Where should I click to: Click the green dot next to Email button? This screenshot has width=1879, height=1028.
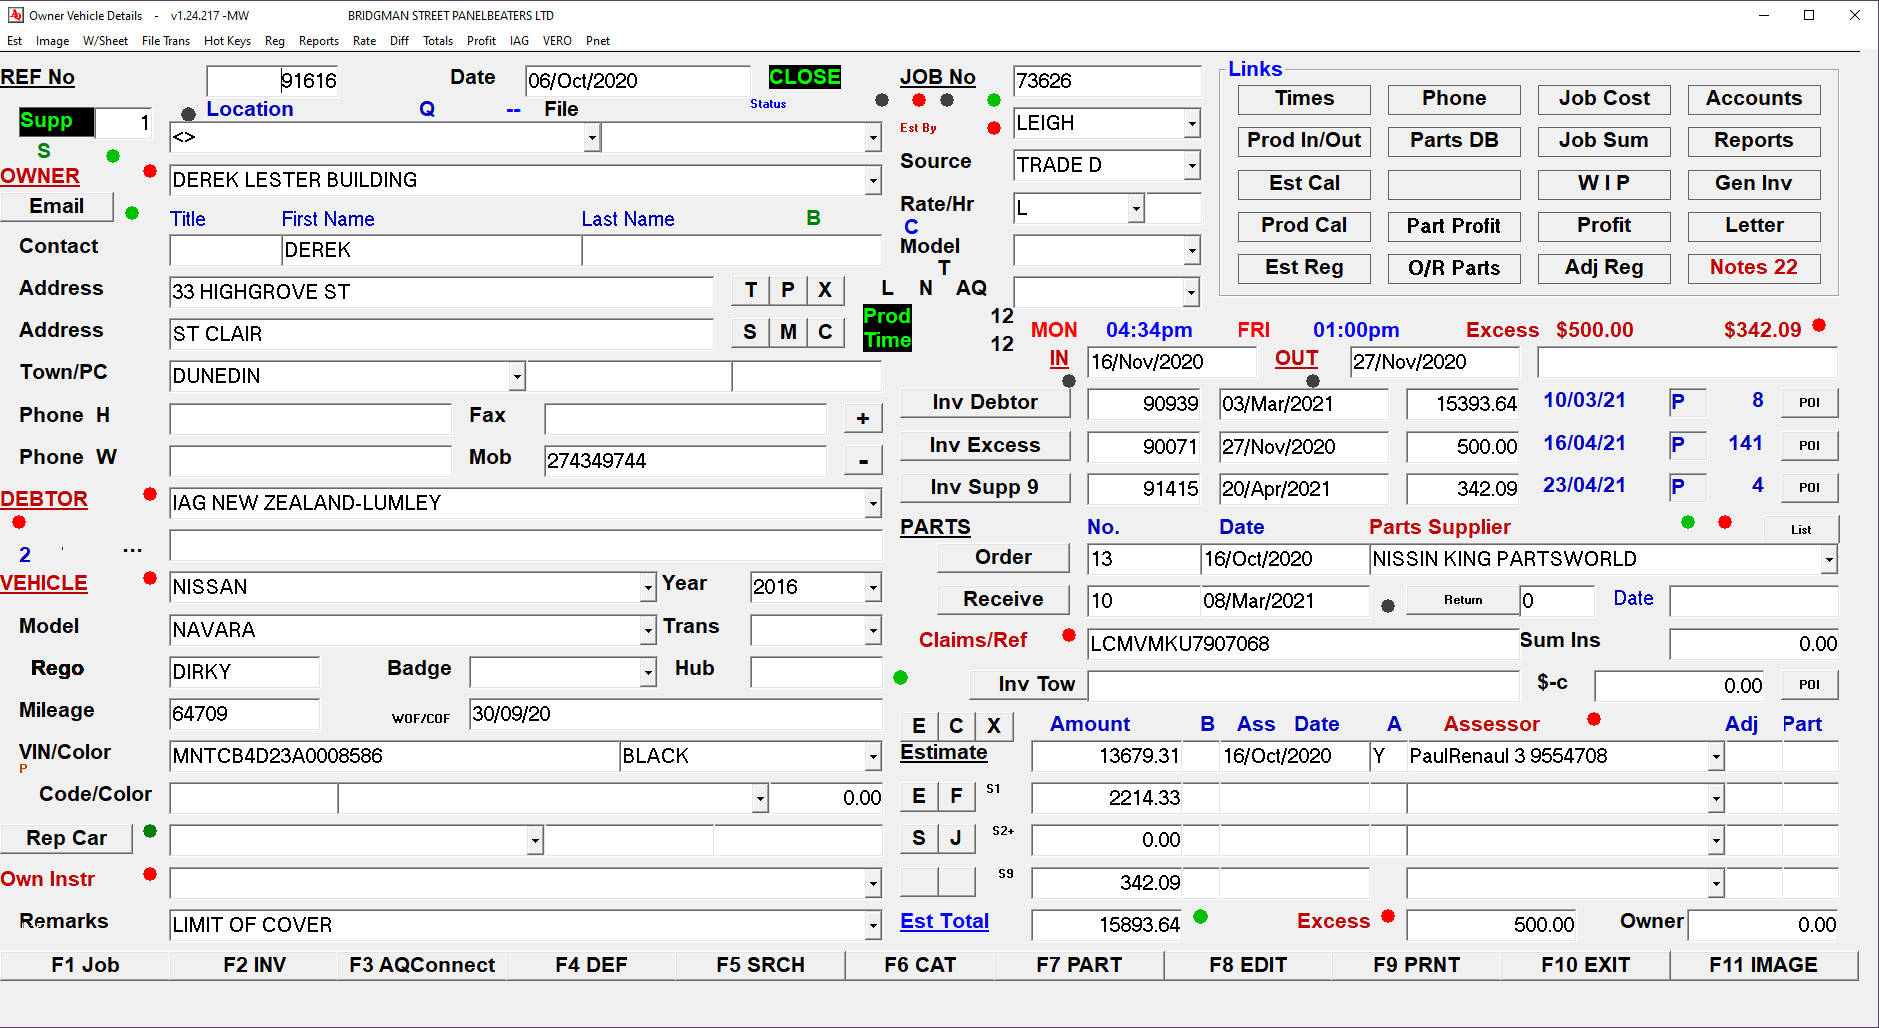(132, 213)
